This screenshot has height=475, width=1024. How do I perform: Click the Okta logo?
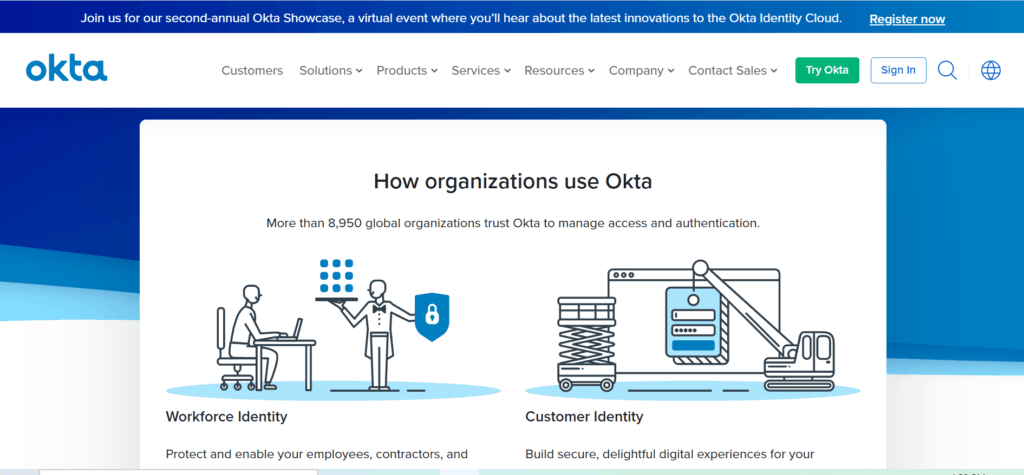67,70
